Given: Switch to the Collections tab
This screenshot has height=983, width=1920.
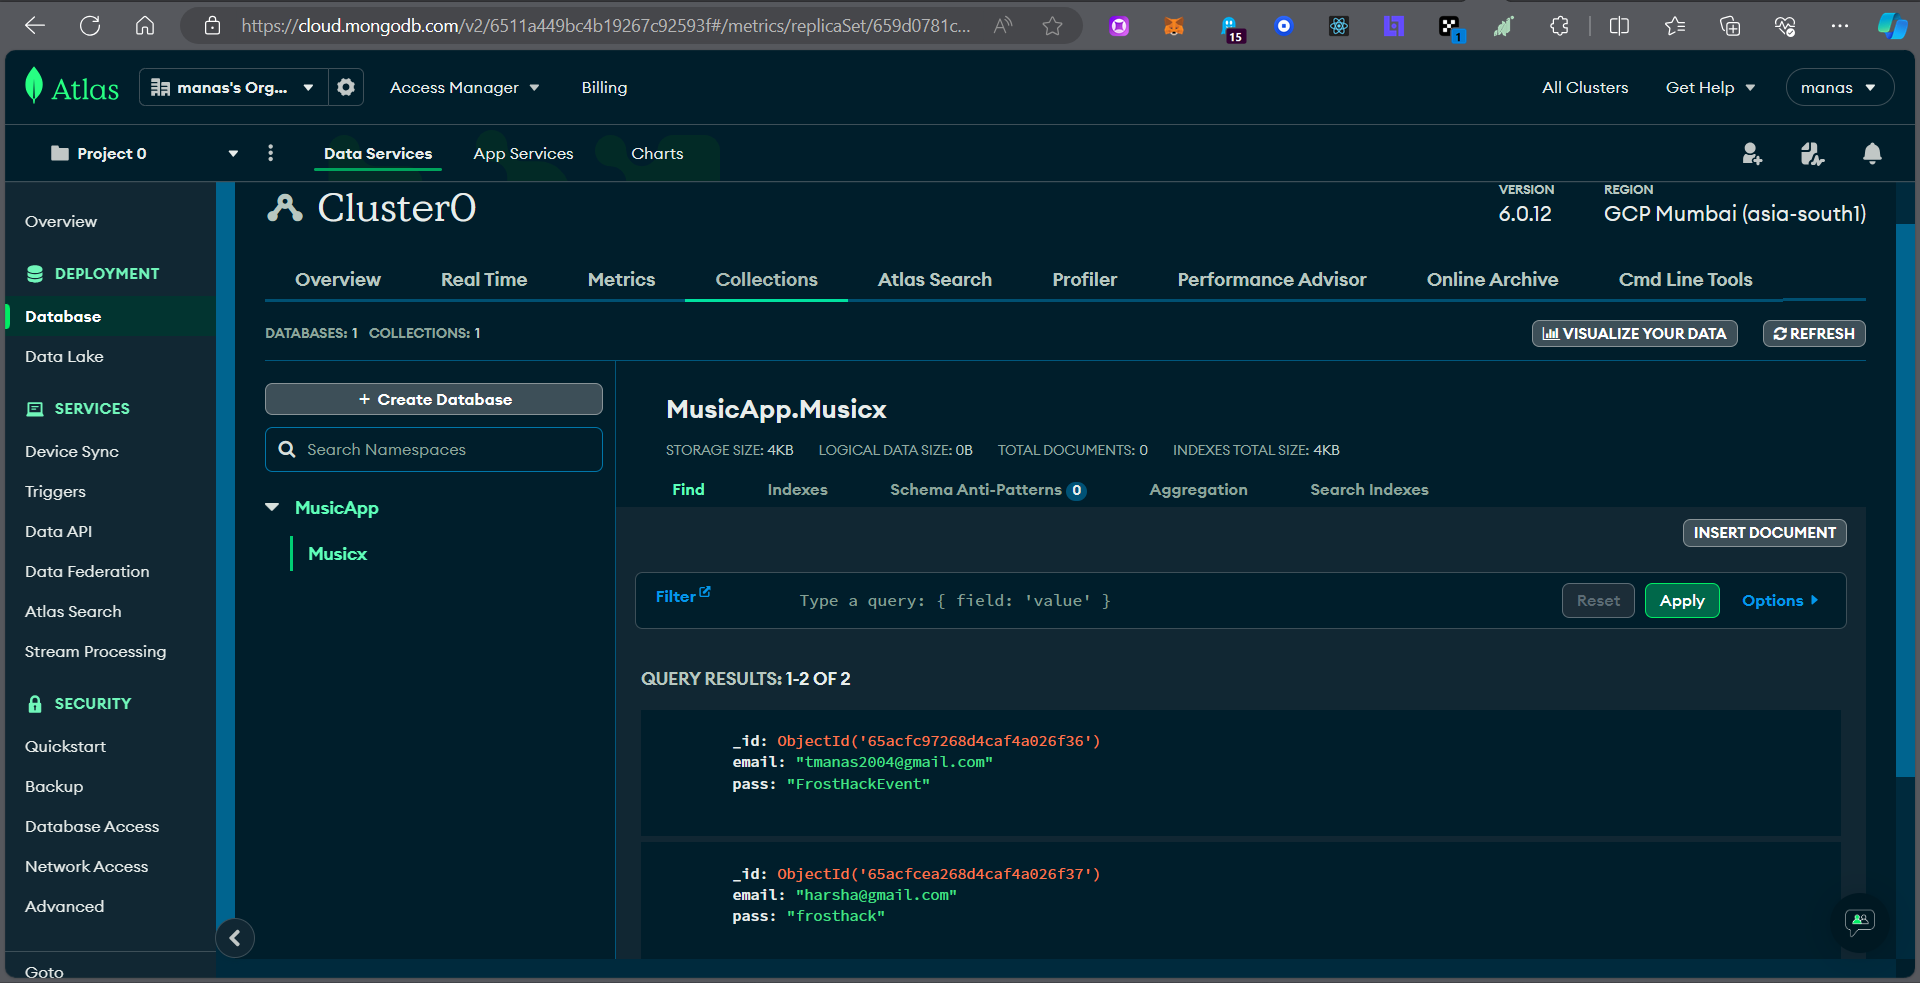Looking at the screenshot, I should point(766,280).
